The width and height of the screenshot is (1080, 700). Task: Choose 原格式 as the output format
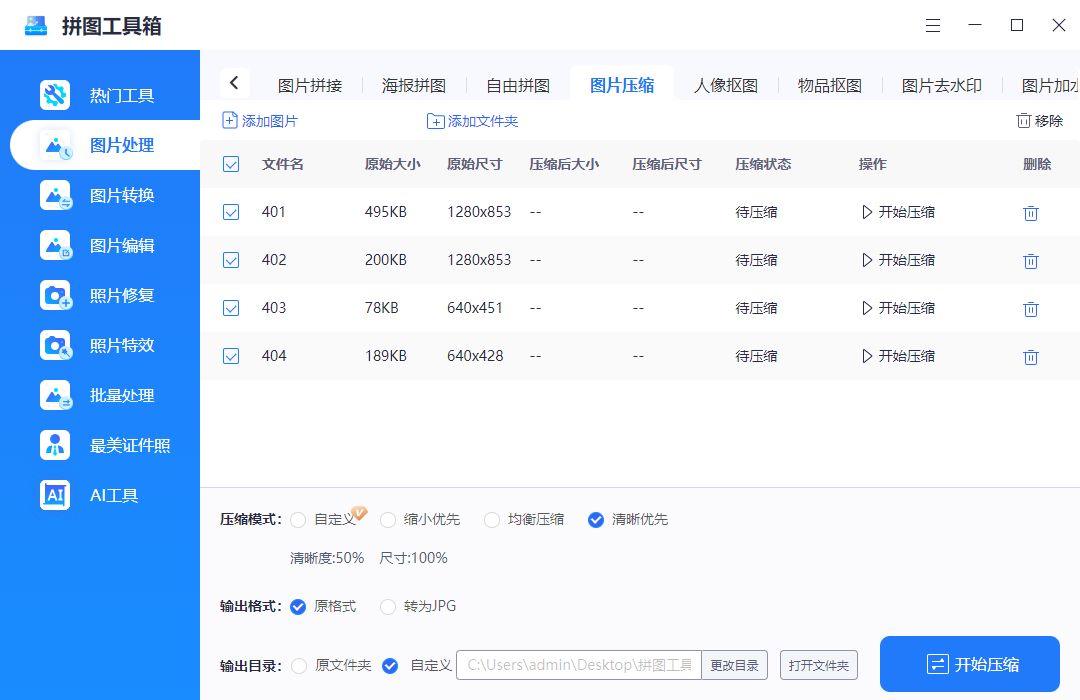point(298,606)
